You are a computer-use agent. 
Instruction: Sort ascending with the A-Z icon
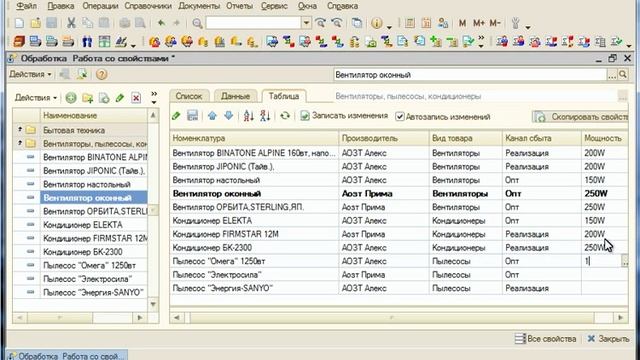pos(249,116)
